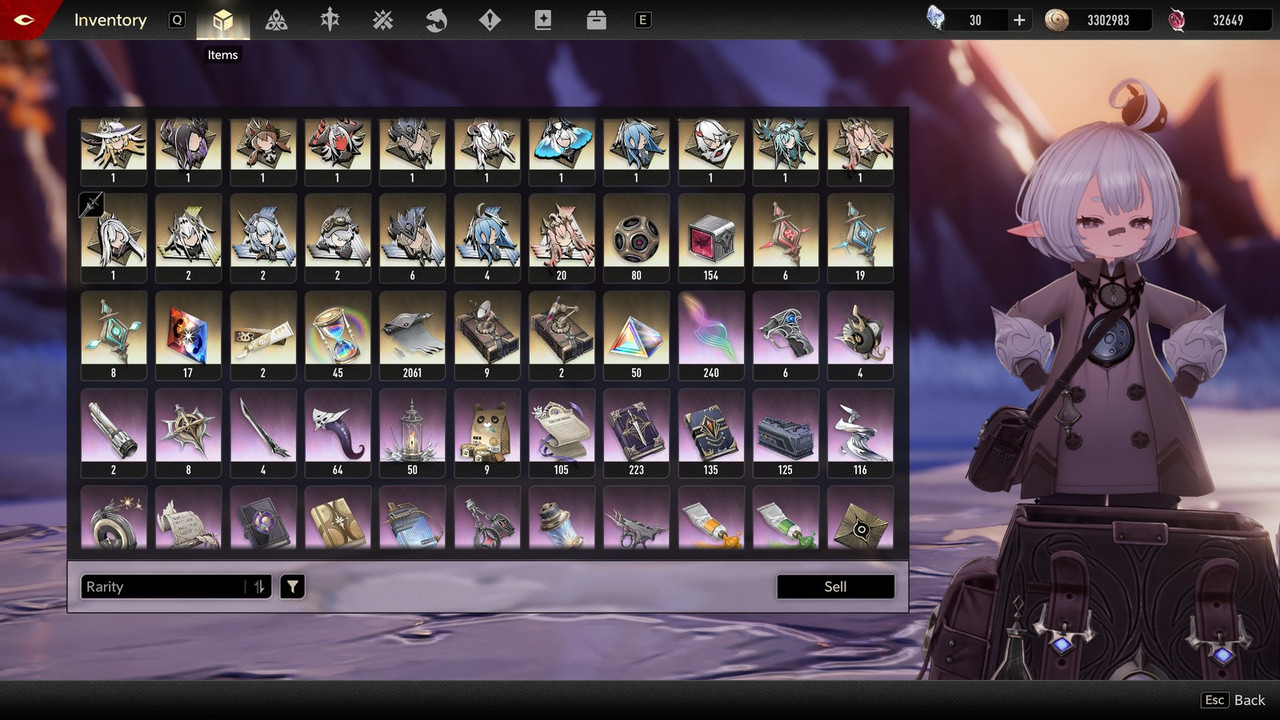Click the E next-tab key hint

pos(643,20)
